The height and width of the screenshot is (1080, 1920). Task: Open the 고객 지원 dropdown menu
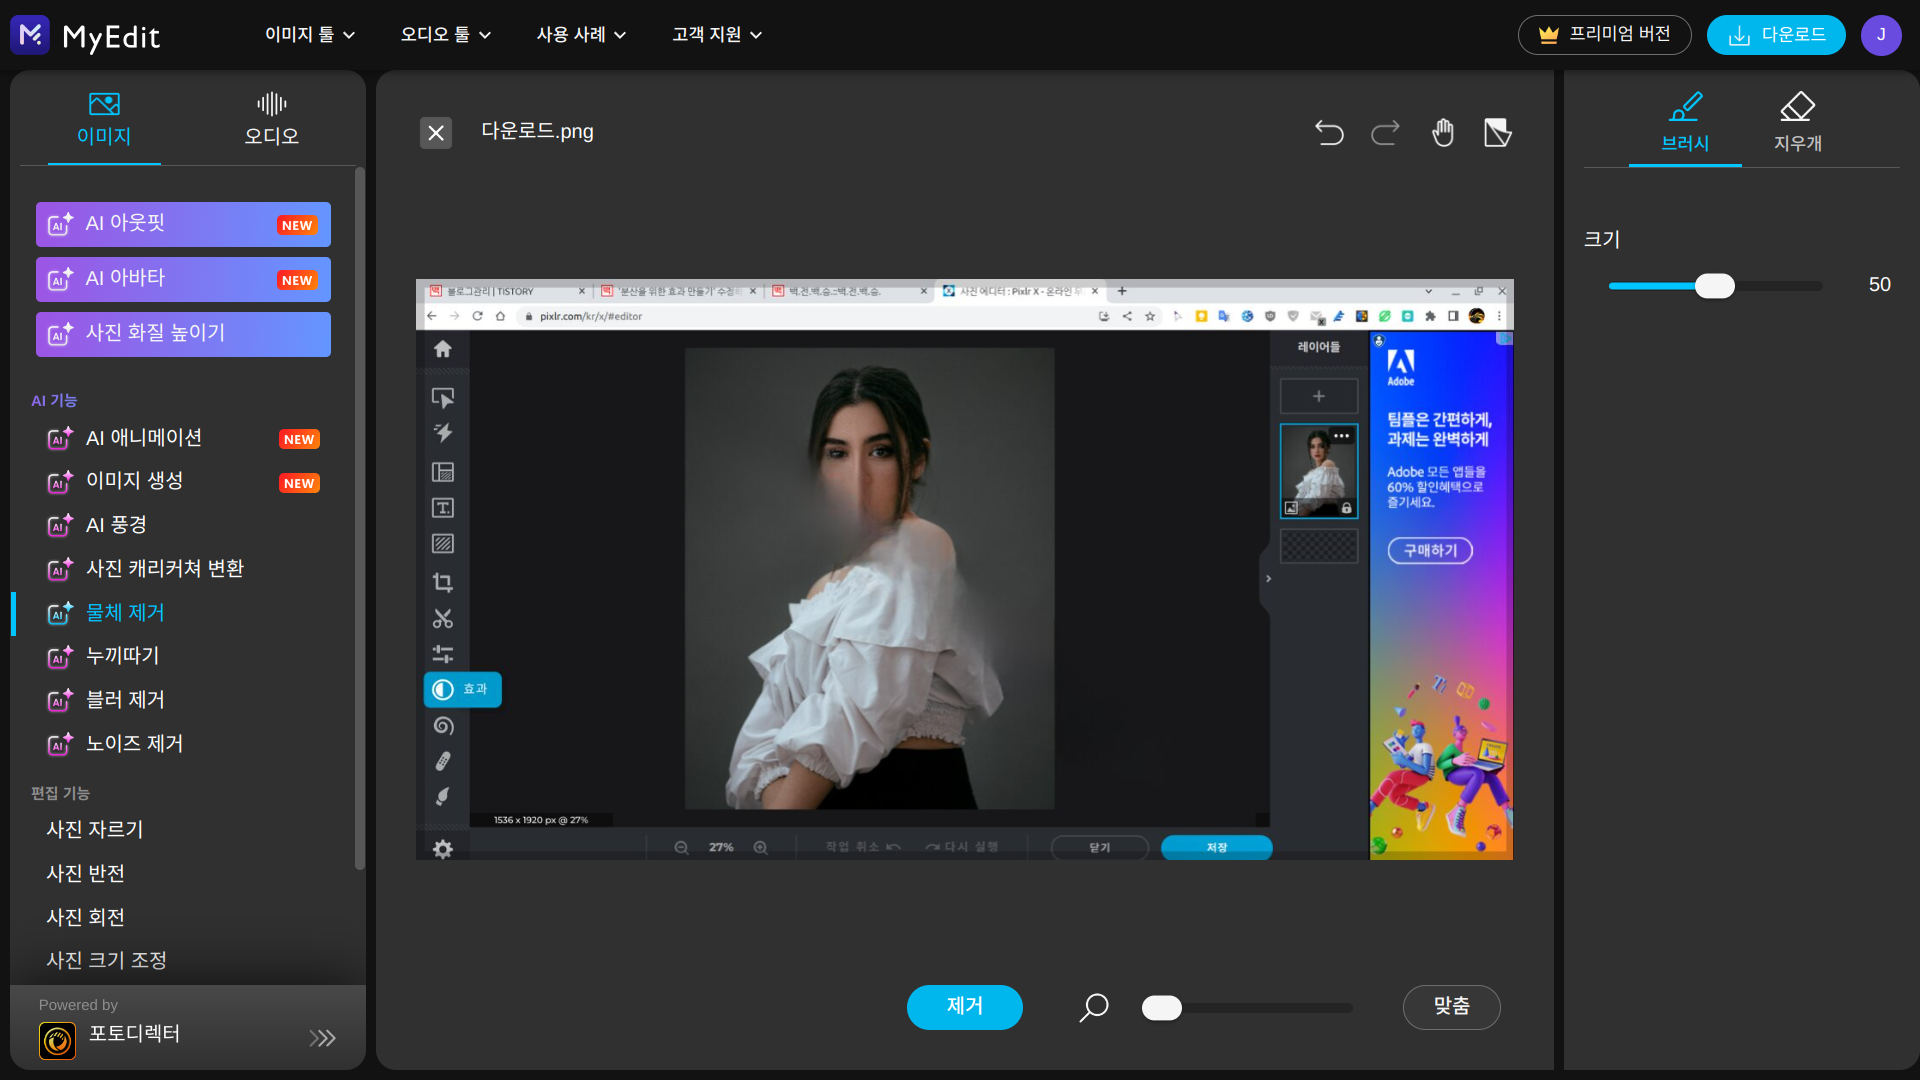(x=717, y=35)
